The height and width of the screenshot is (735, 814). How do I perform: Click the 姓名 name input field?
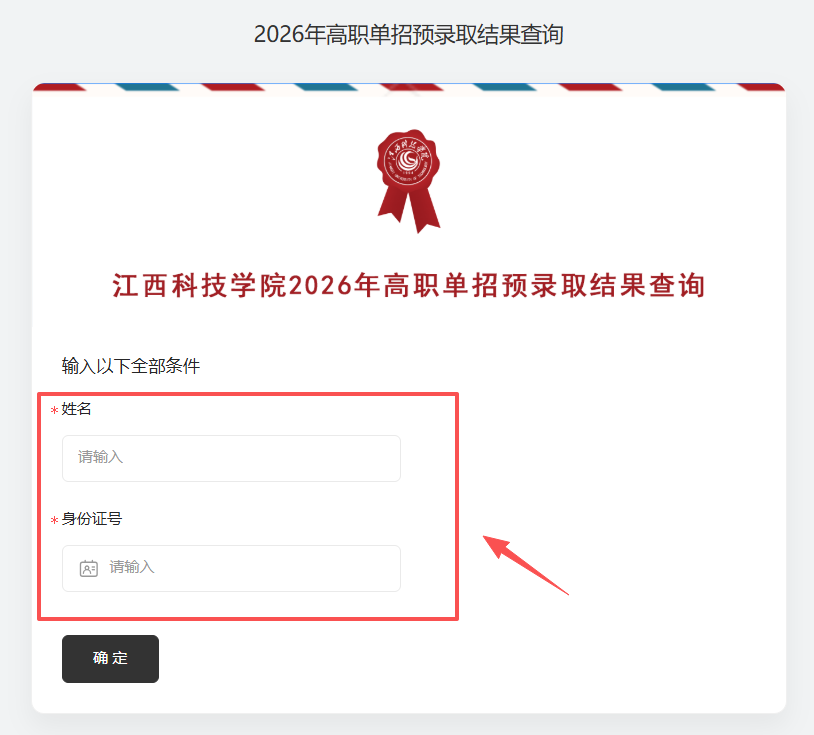tap(231, 458)
